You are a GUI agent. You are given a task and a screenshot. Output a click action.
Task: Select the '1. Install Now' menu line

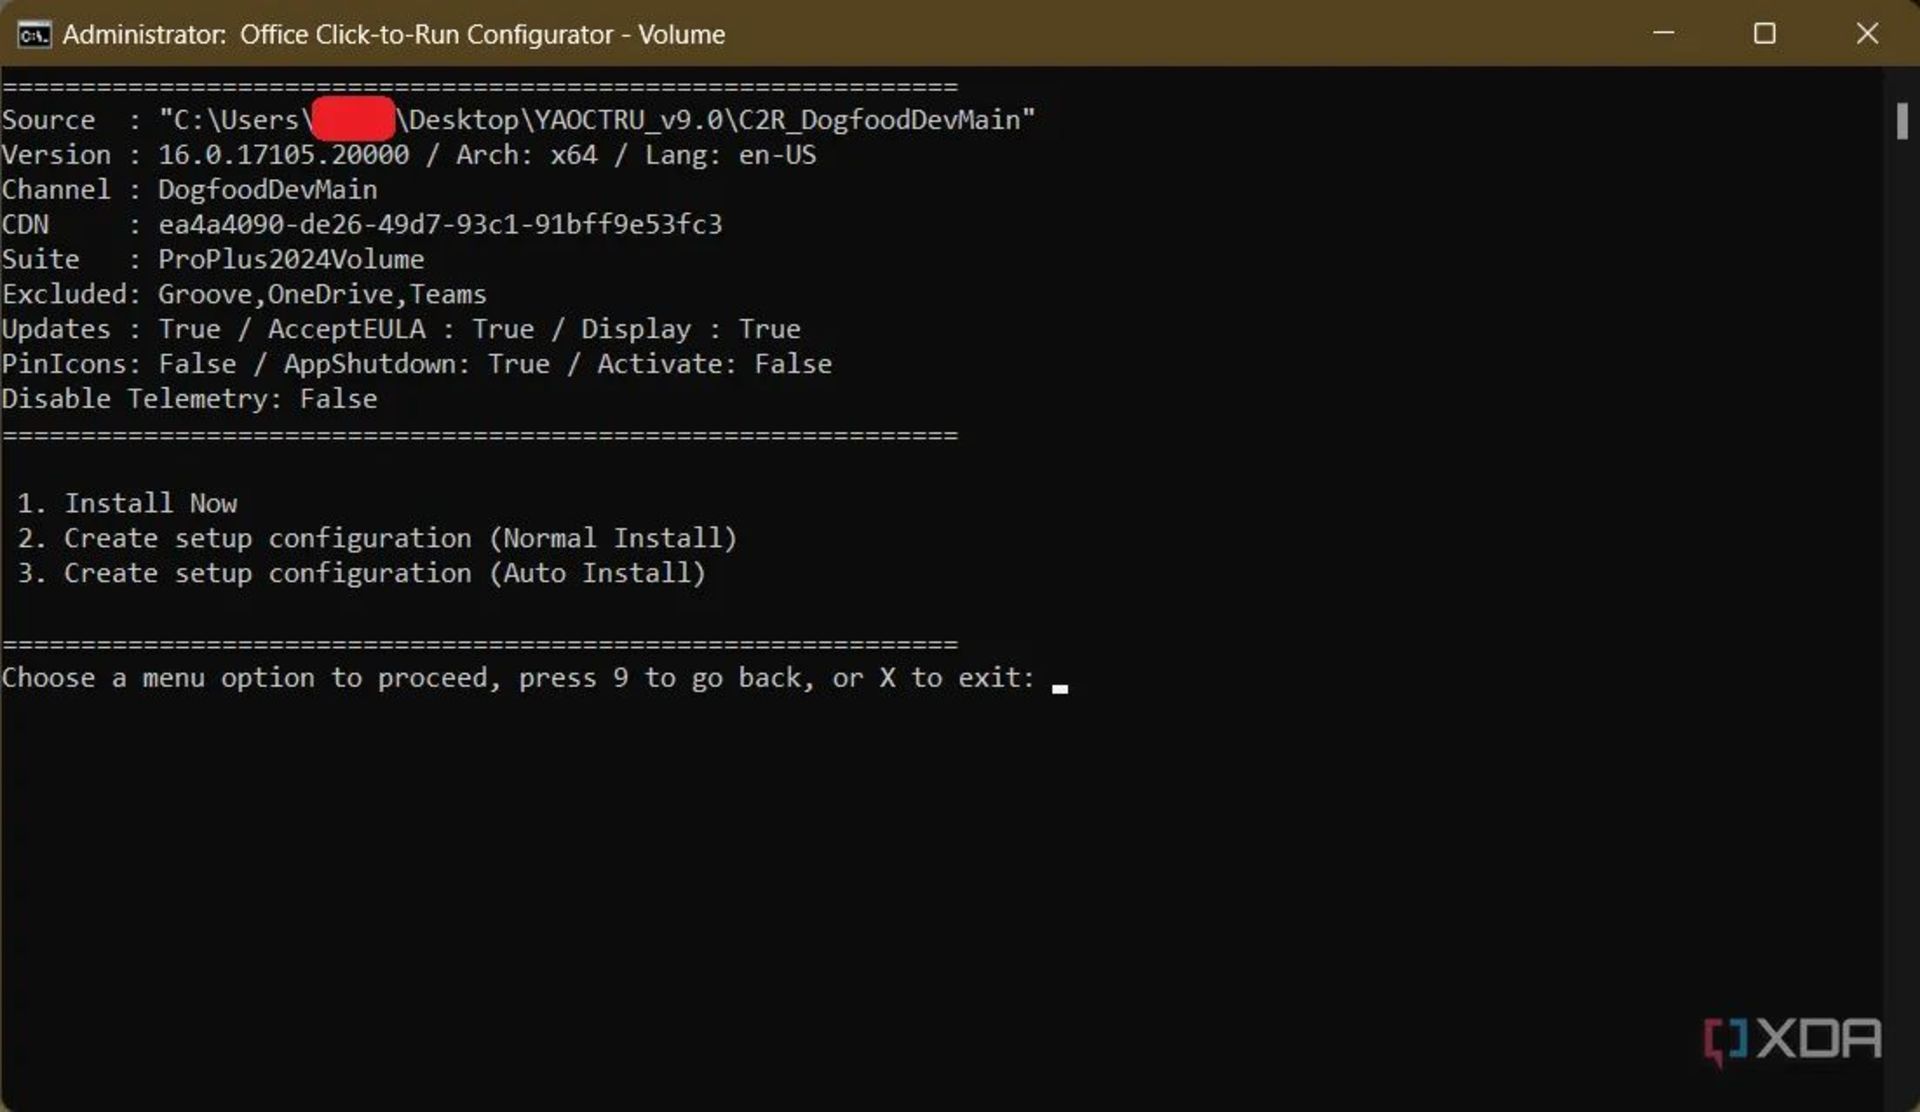128,503
